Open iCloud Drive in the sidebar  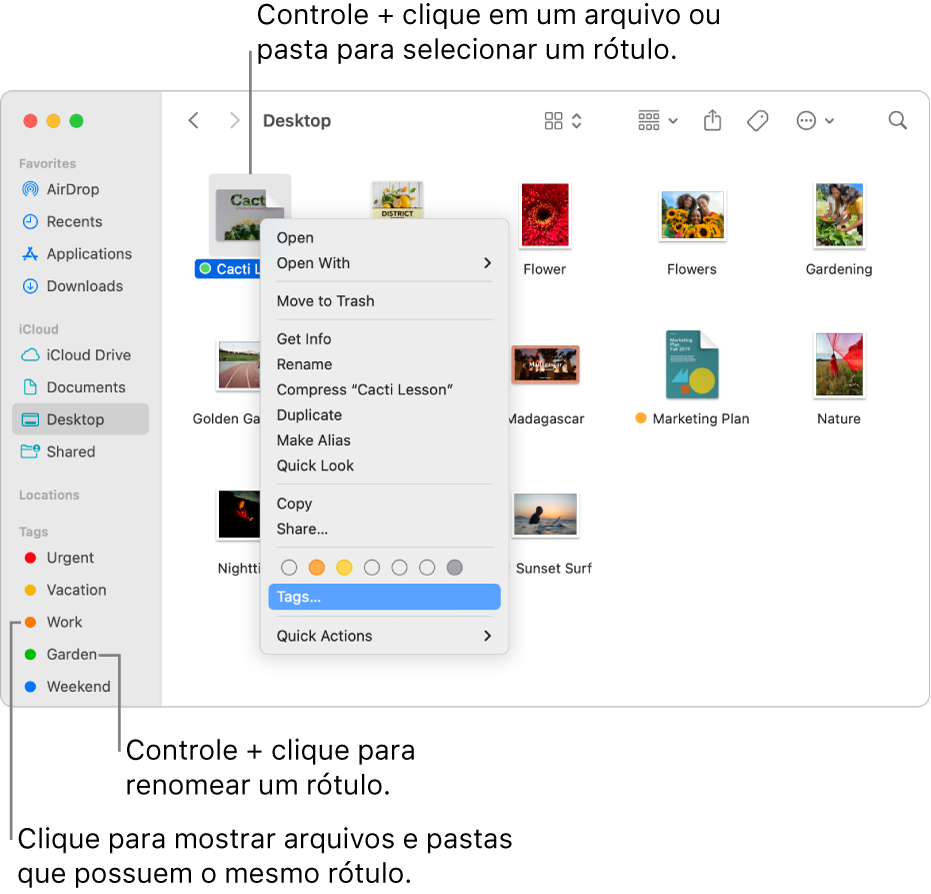click(x=80, y=355)
